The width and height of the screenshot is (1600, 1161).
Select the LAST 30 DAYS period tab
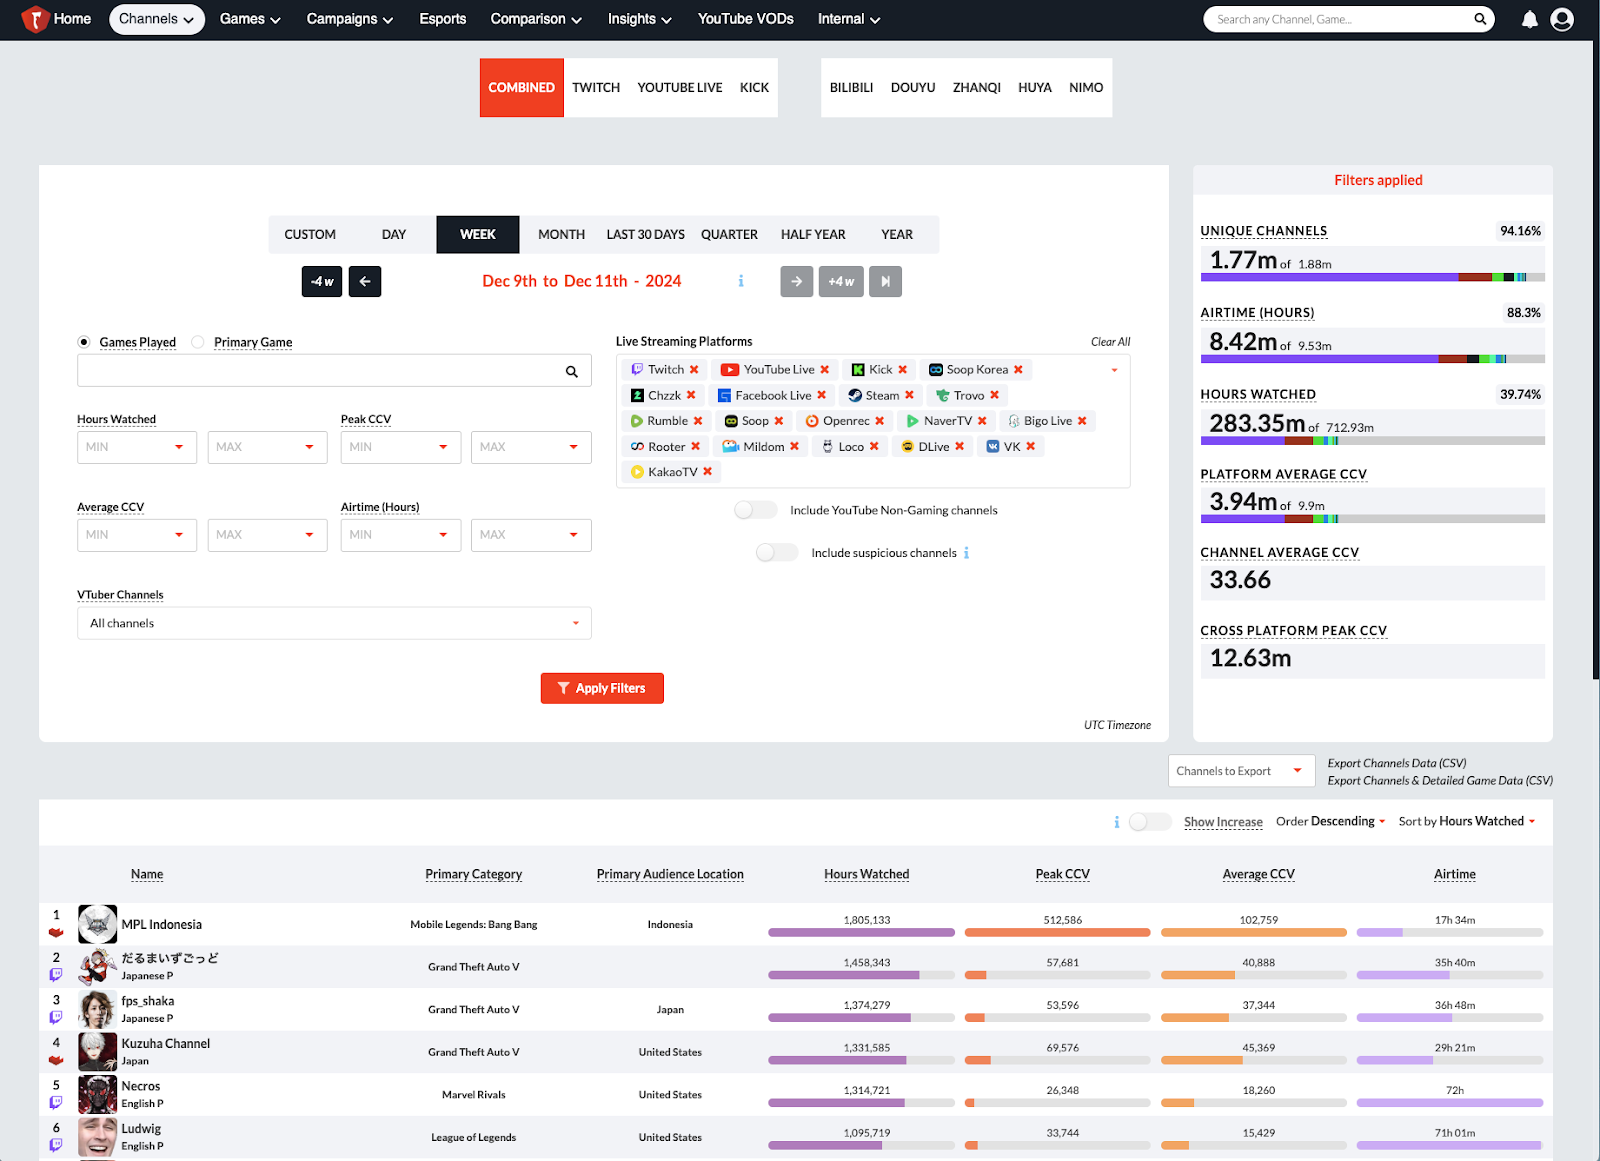click(646, 235)
